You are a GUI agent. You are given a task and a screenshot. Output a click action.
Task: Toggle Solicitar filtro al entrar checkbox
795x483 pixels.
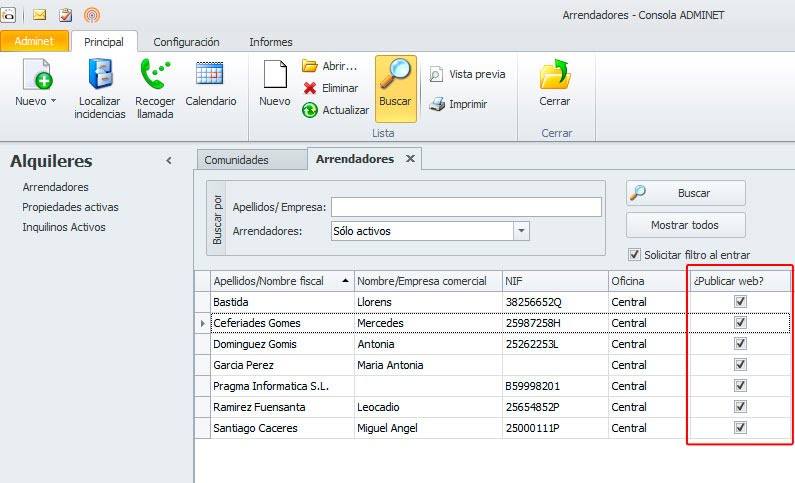coord(634,255)
